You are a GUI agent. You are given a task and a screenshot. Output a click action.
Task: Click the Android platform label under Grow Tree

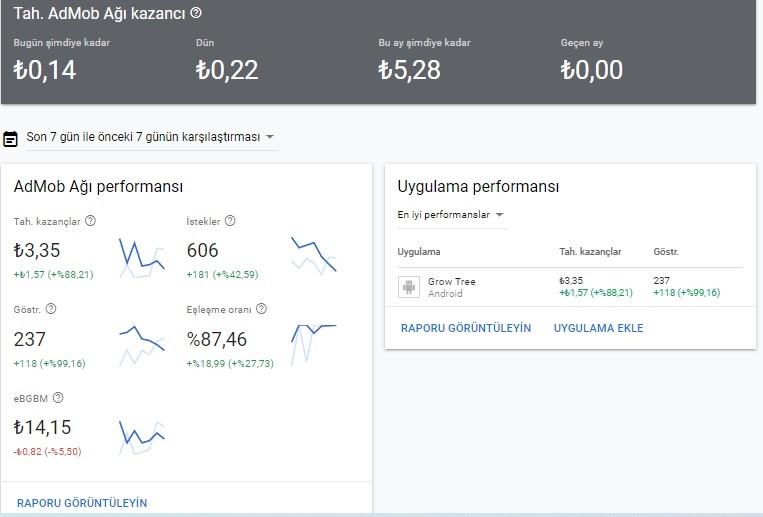click(445, 294)
